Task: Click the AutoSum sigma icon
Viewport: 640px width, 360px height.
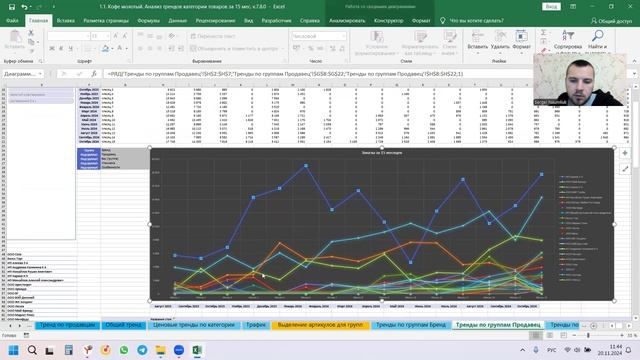Action: point(544,32)
